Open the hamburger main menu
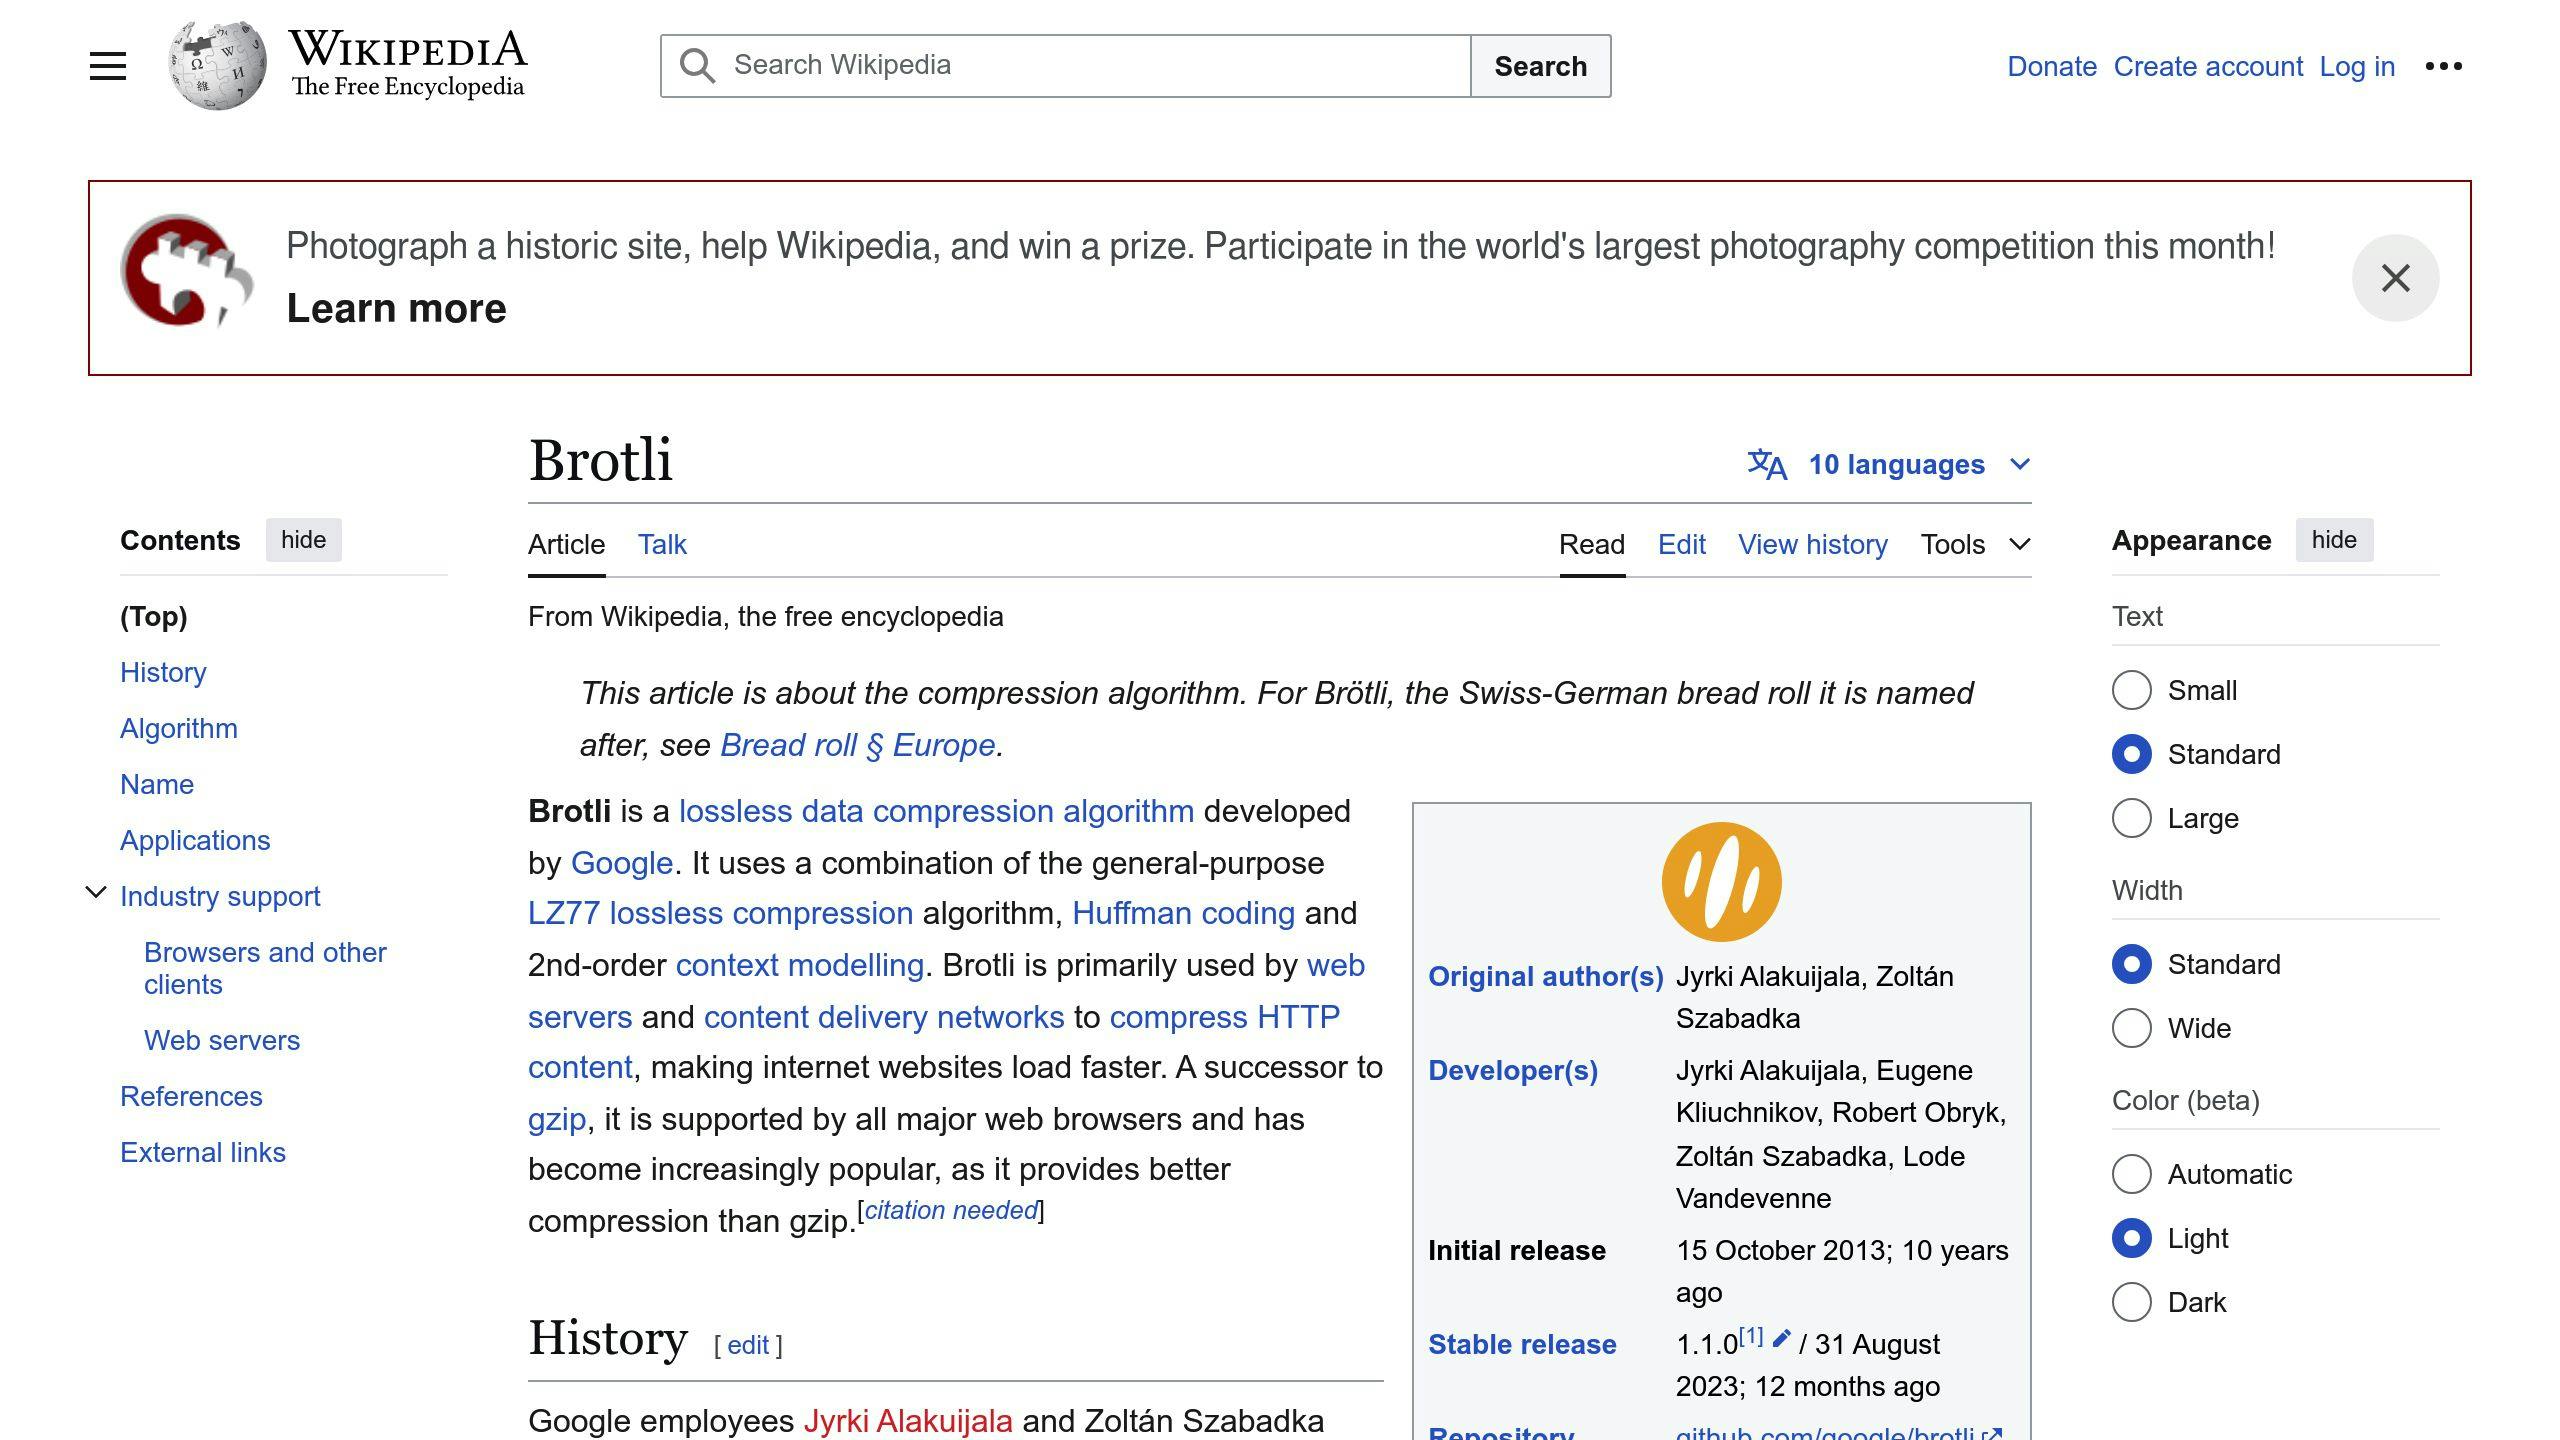This screenshot has width=2560, height=1440. [108, 66]
